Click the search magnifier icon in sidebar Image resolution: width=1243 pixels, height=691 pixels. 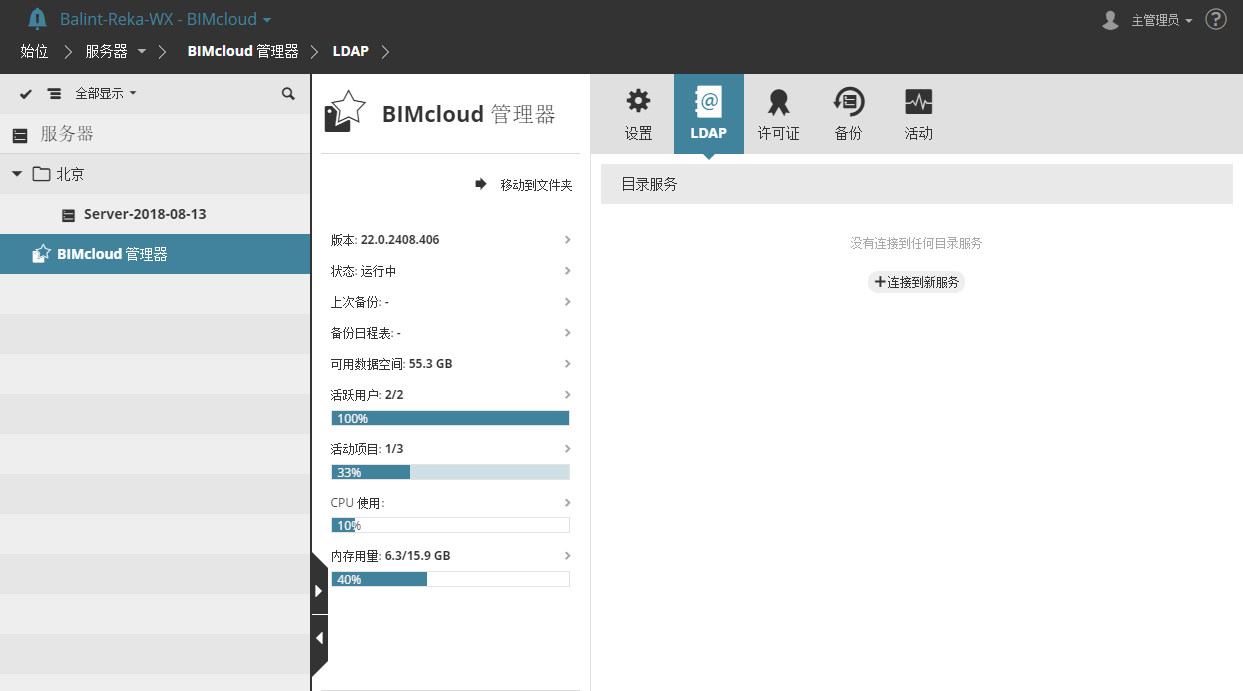[288, 94]
